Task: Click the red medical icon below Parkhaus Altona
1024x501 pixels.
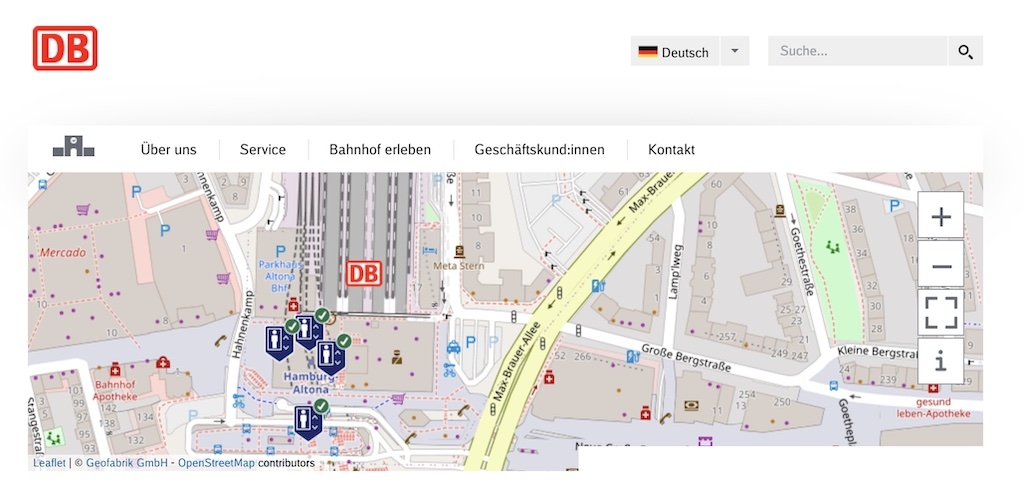Action: click(293, 304)
